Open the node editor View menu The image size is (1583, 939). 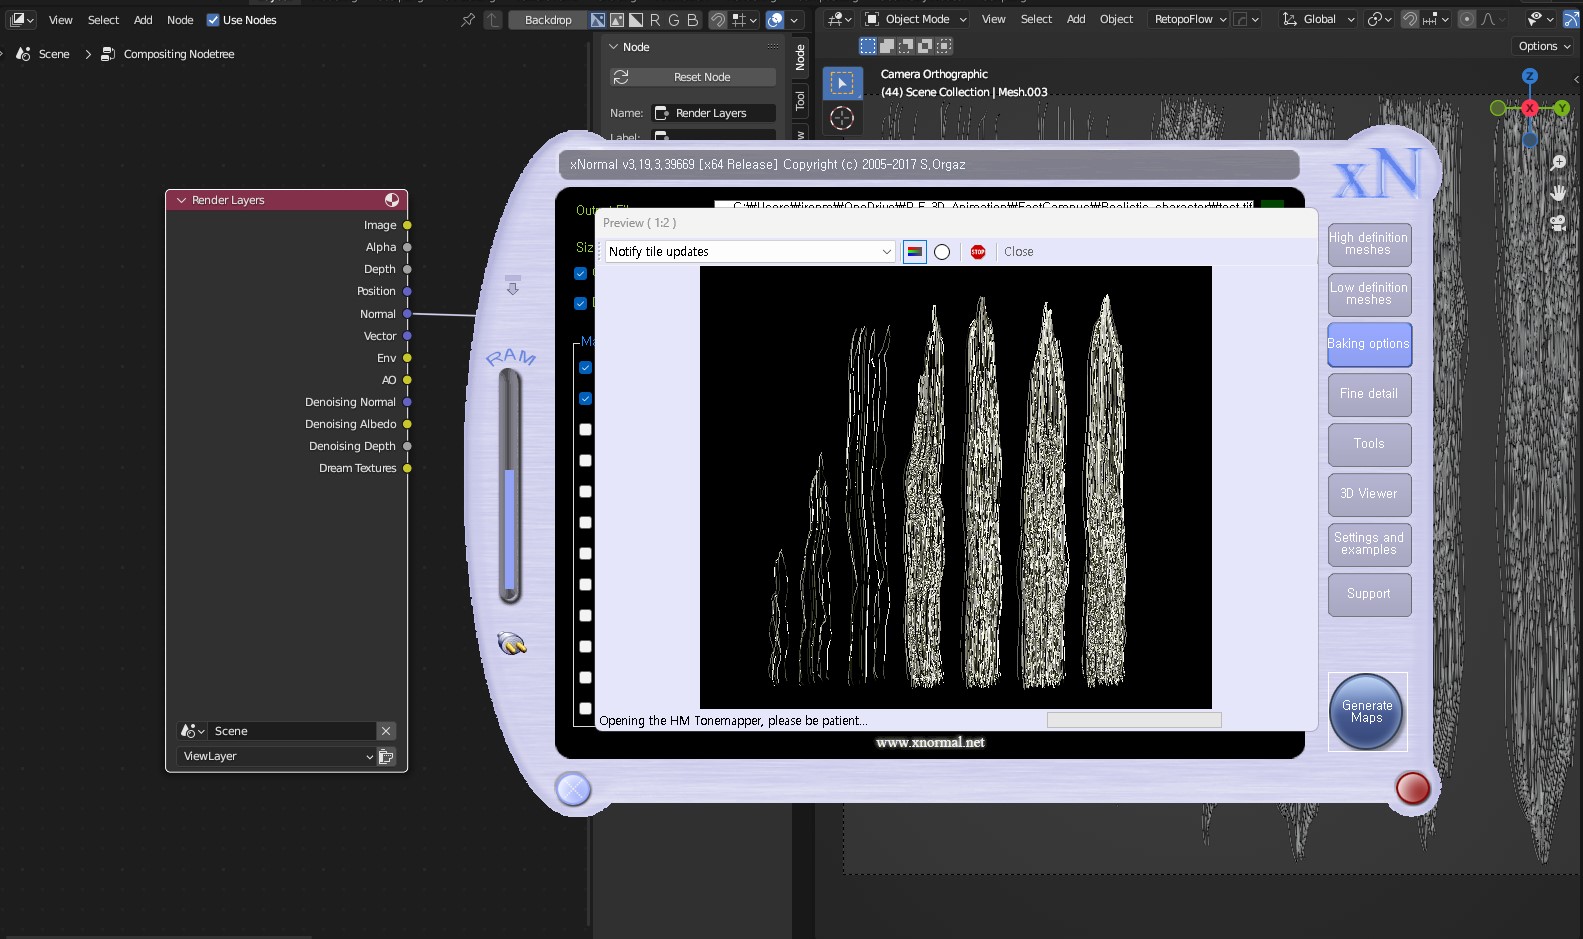(61, 20)
